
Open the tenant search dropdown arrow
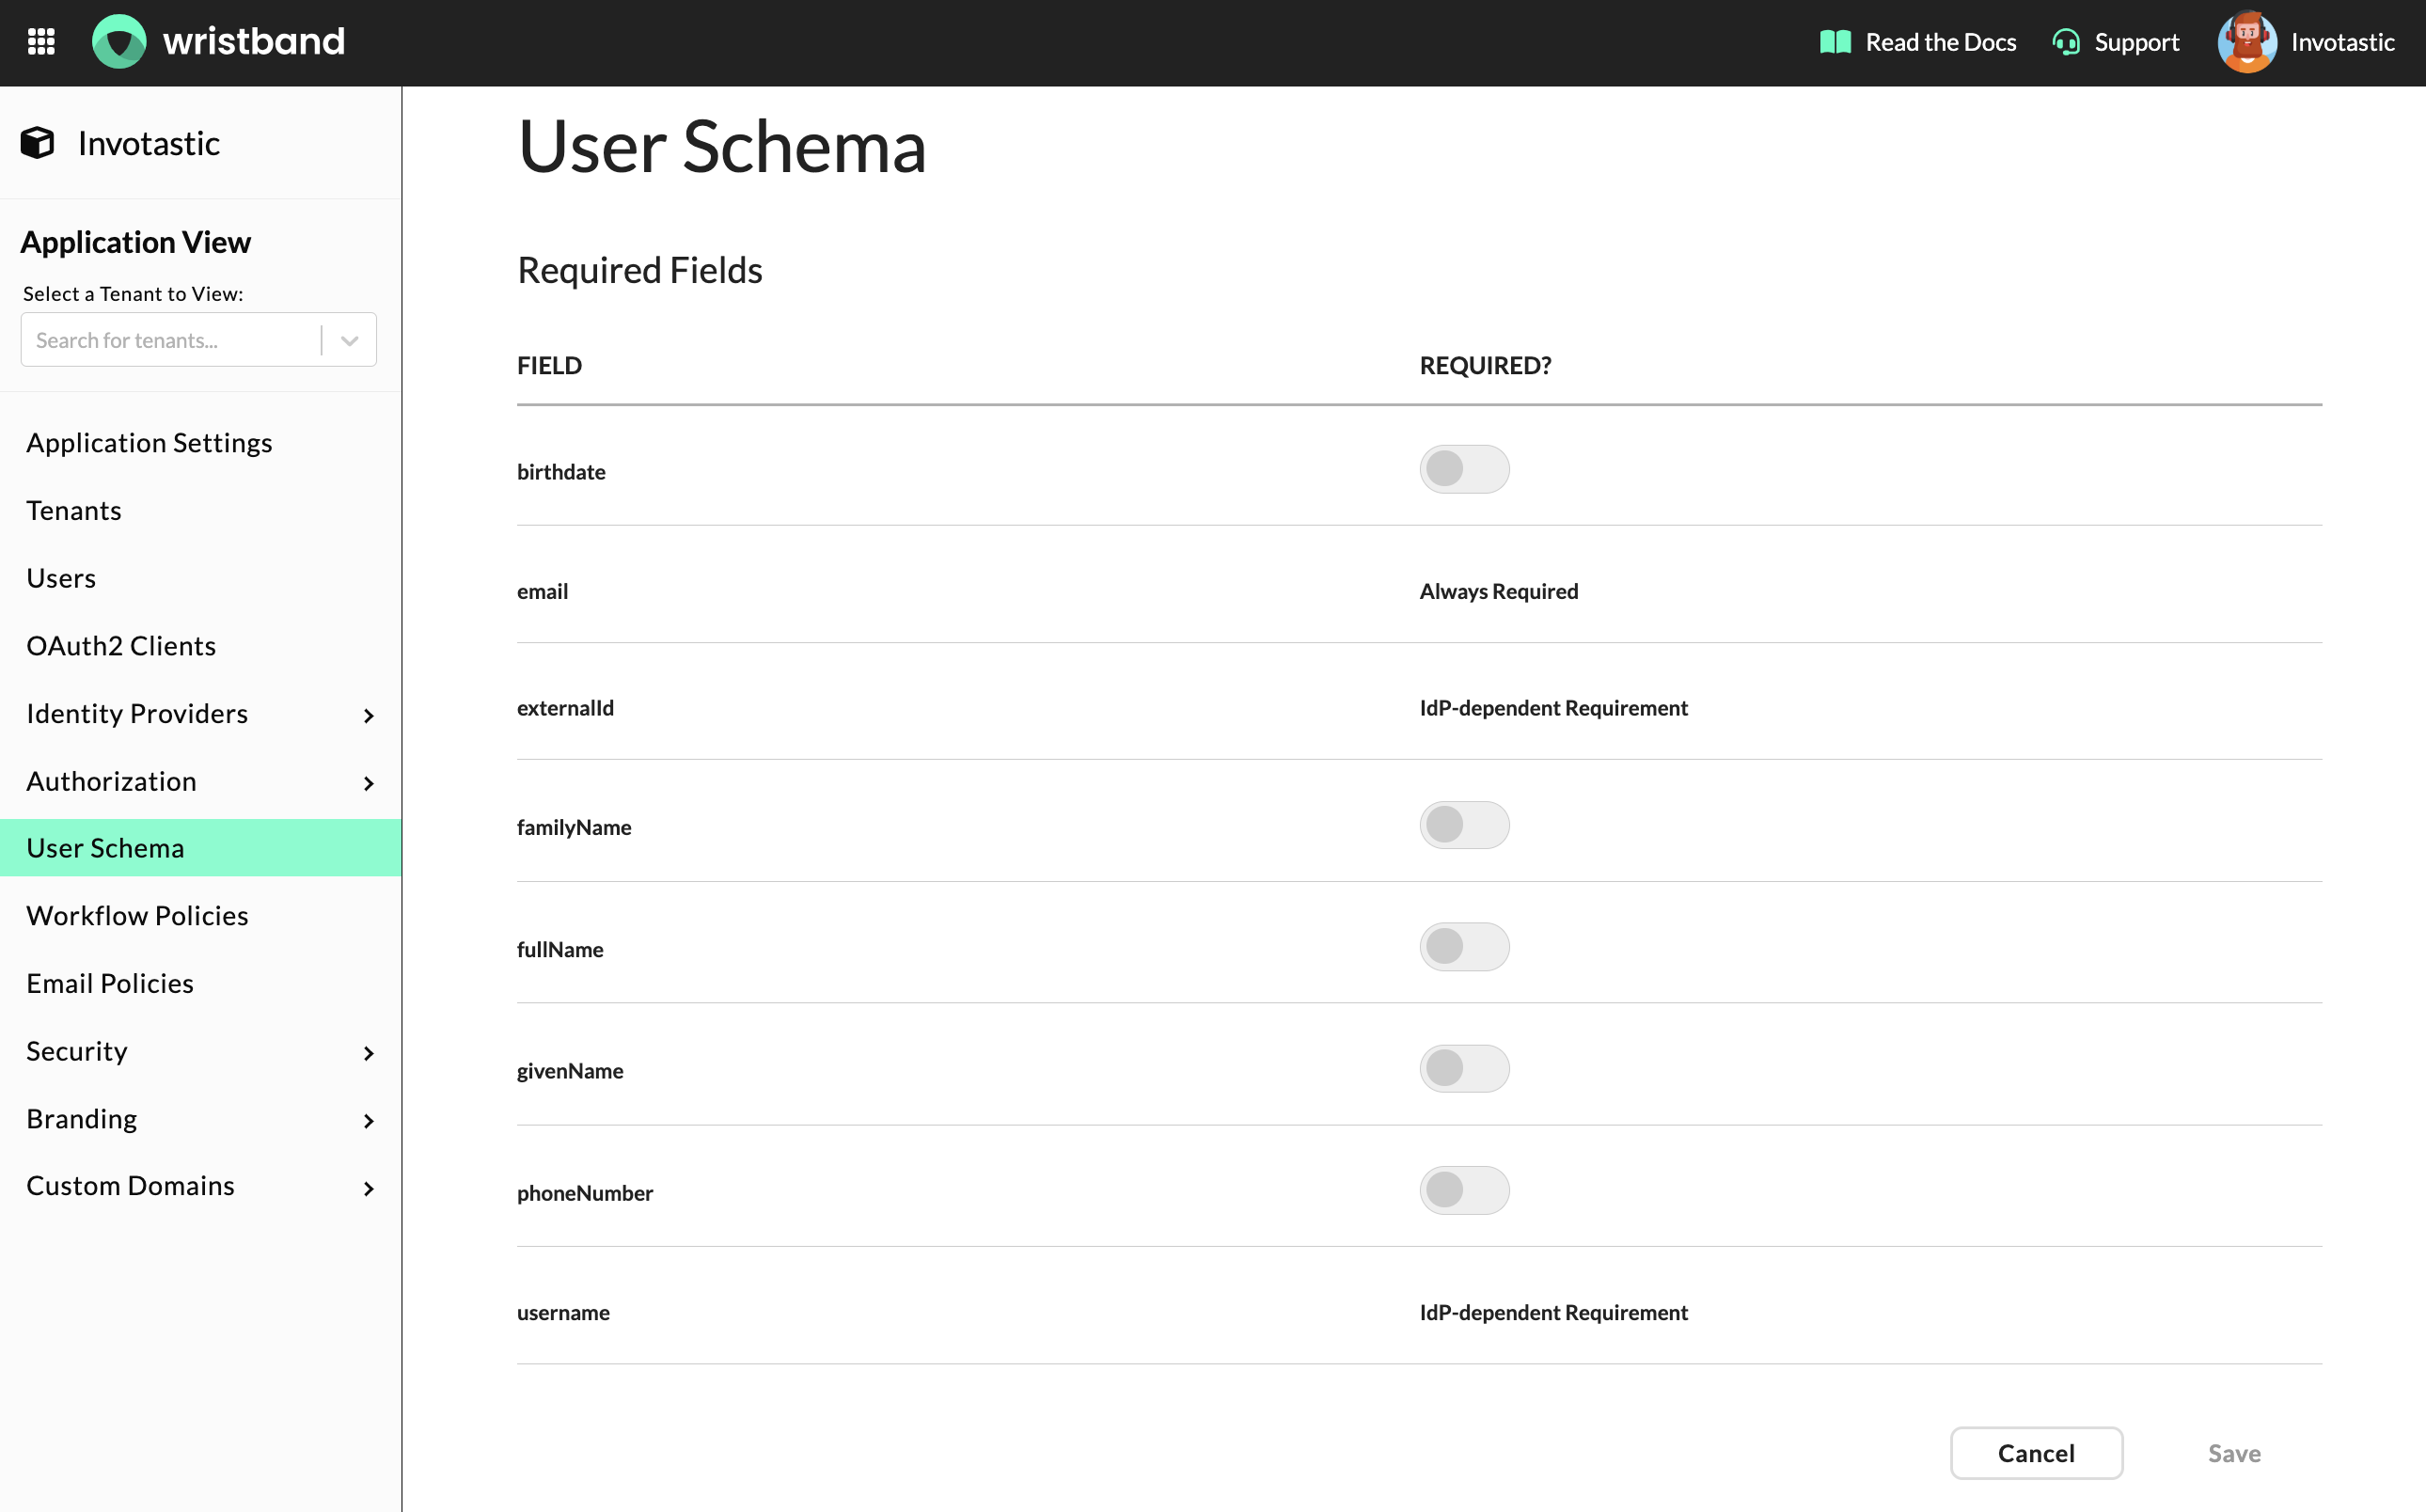(x=349, y=340)
